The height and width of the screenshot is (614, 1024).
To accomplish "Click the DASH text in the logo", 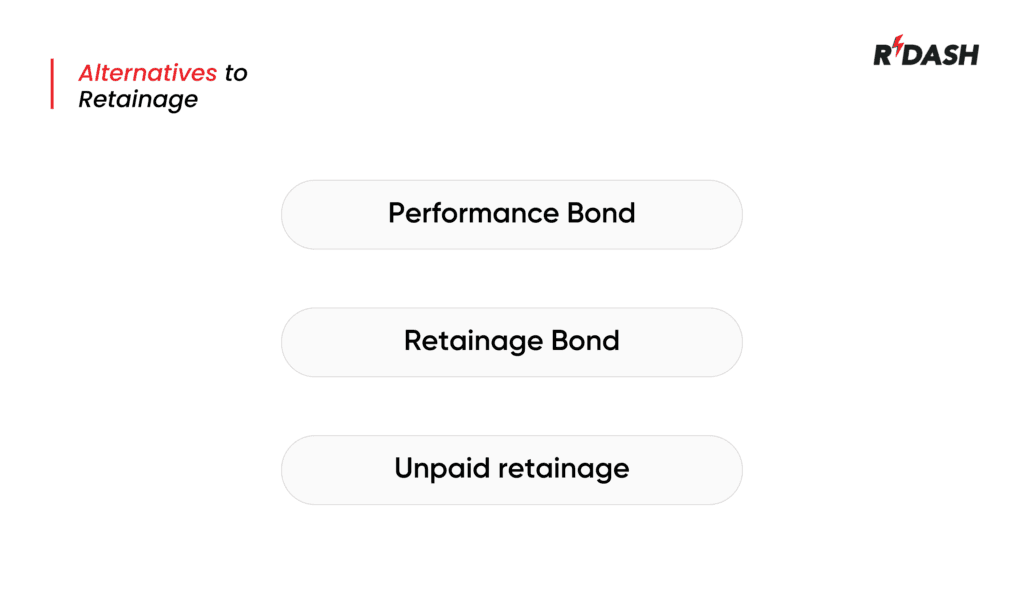I will (943, 54).
